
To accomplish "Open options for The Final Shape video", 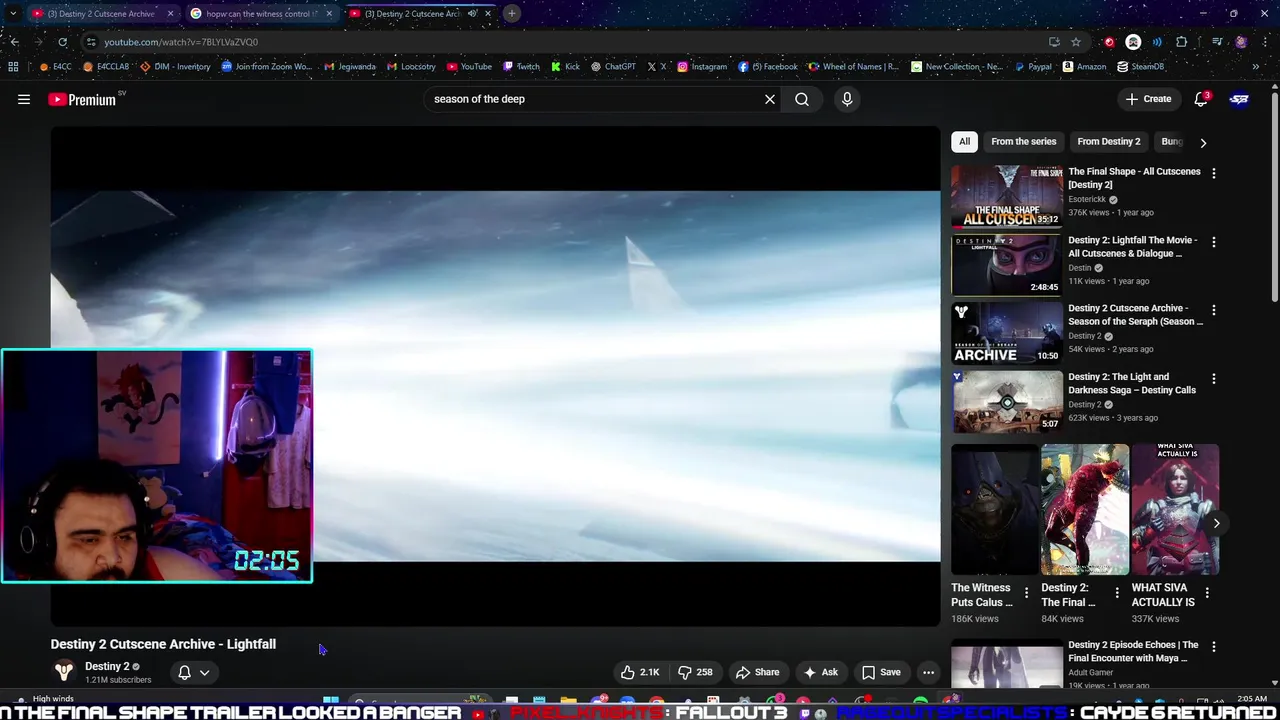I will pos(1214,173).
